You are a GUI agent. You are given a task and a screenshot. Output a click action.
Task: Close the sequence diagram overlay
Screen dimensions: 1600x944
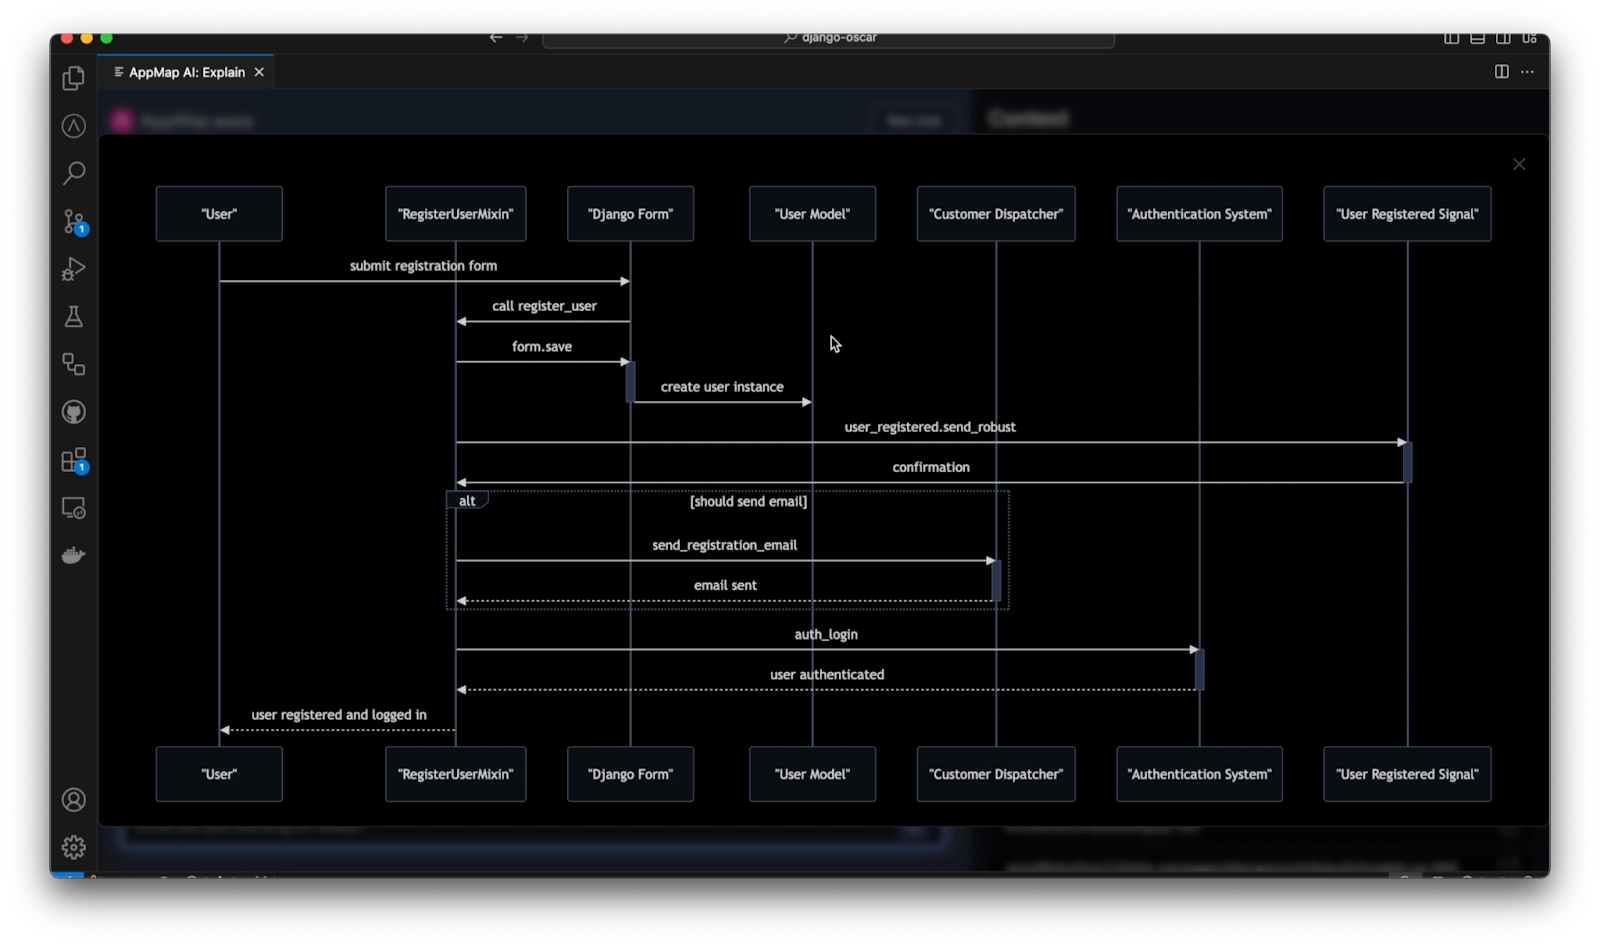(1519, 164)
